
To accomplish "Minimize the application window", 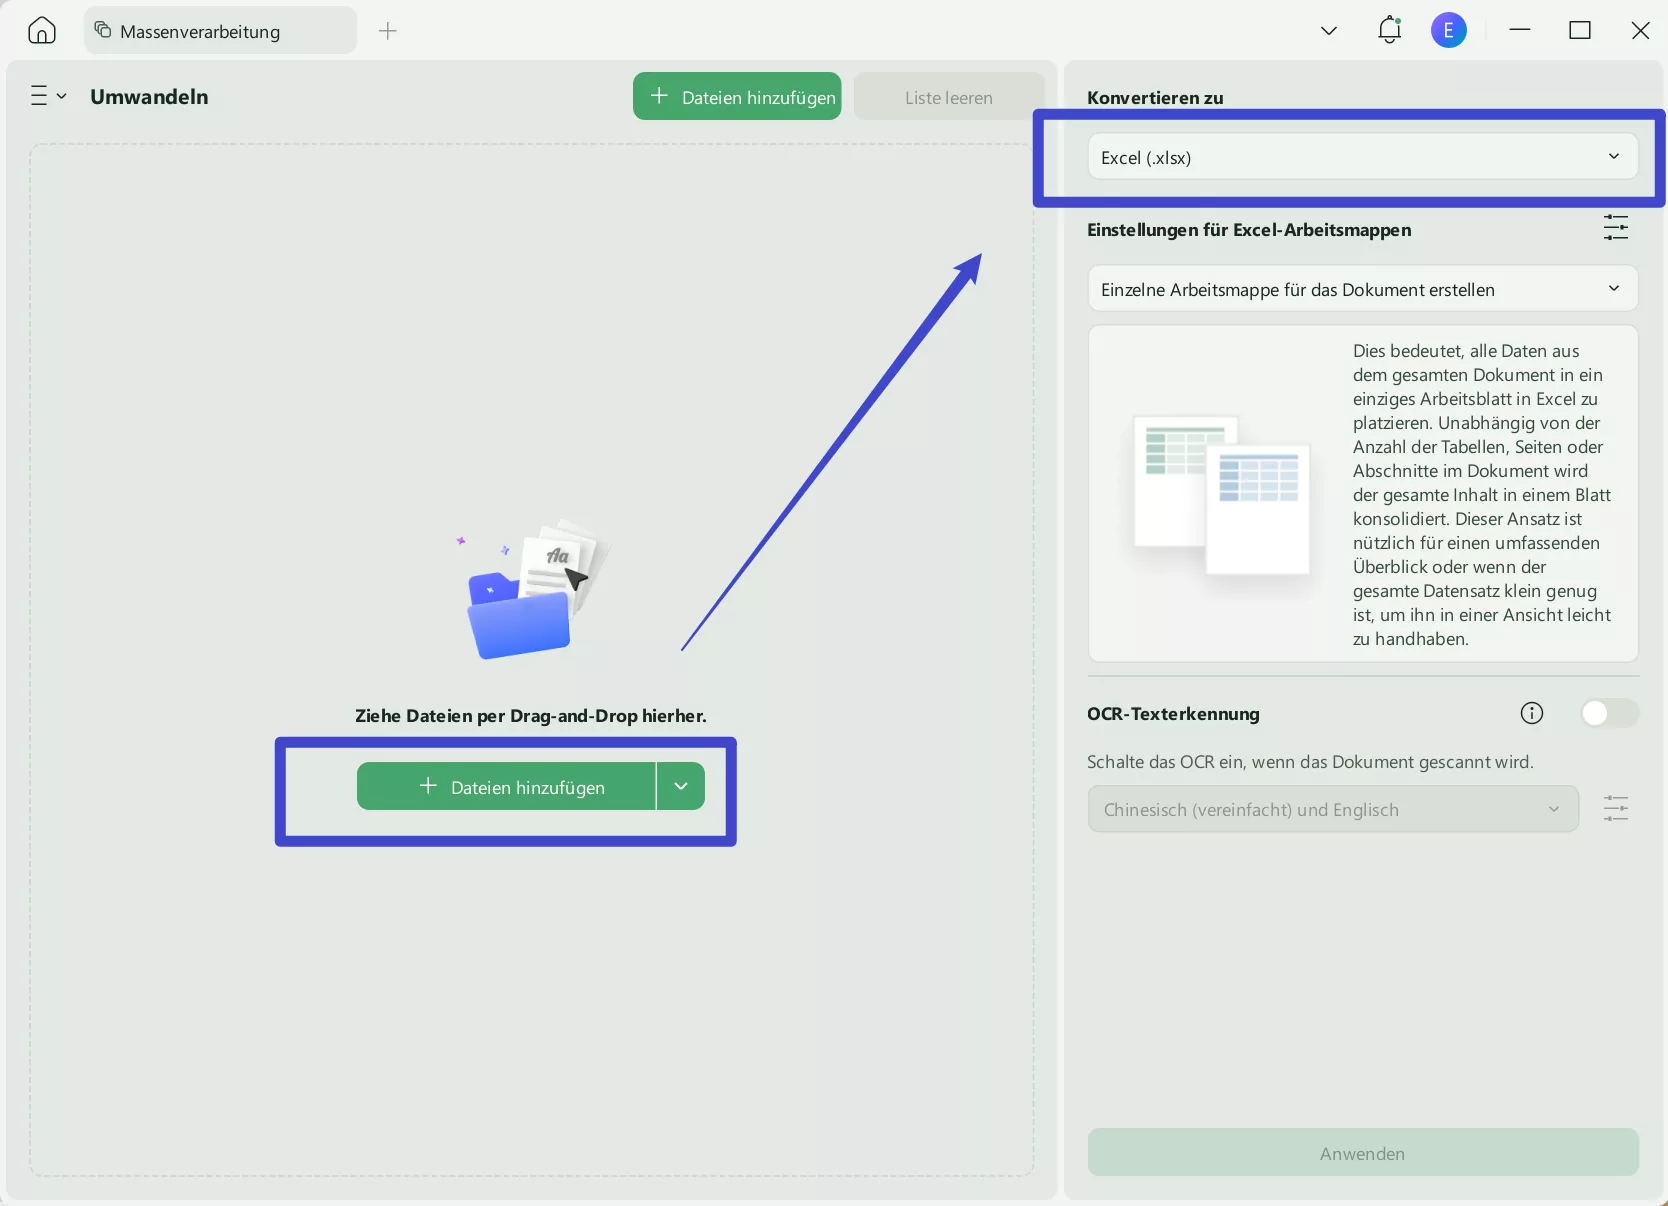I will point(1520,31).
